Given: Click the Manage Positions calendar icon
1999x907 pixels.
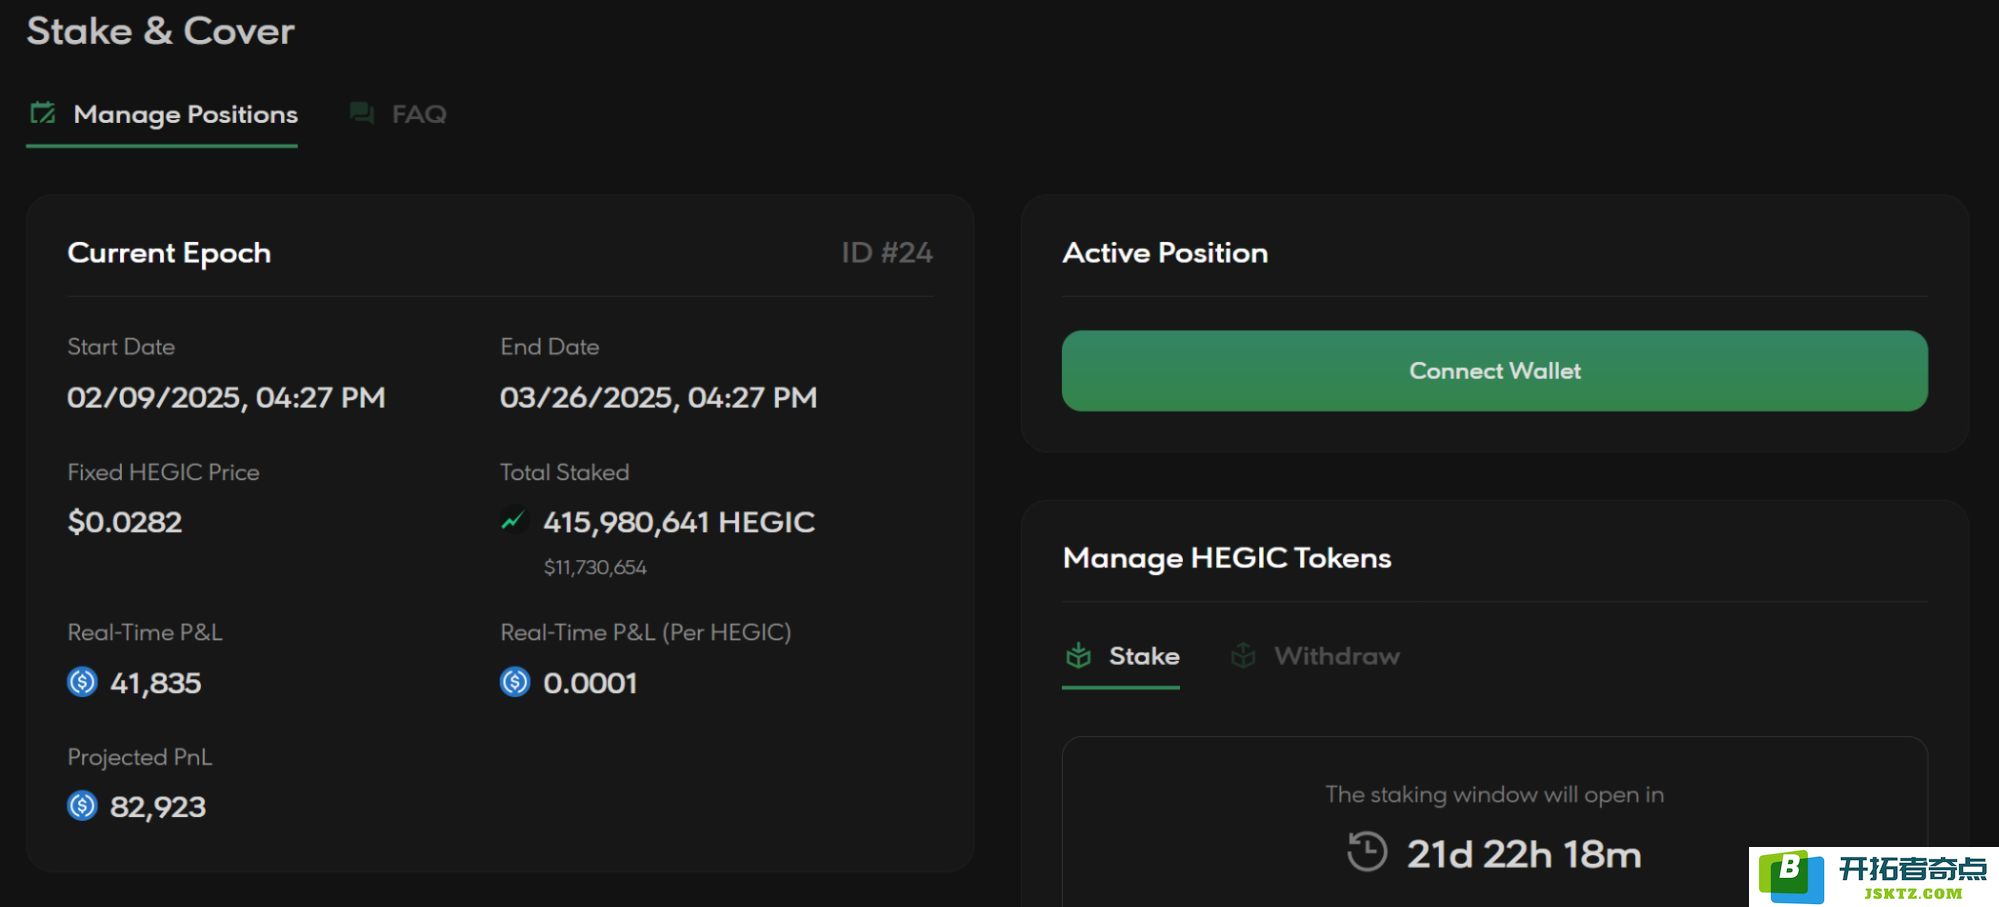Looking at the screenshot, I should point(42,113).
